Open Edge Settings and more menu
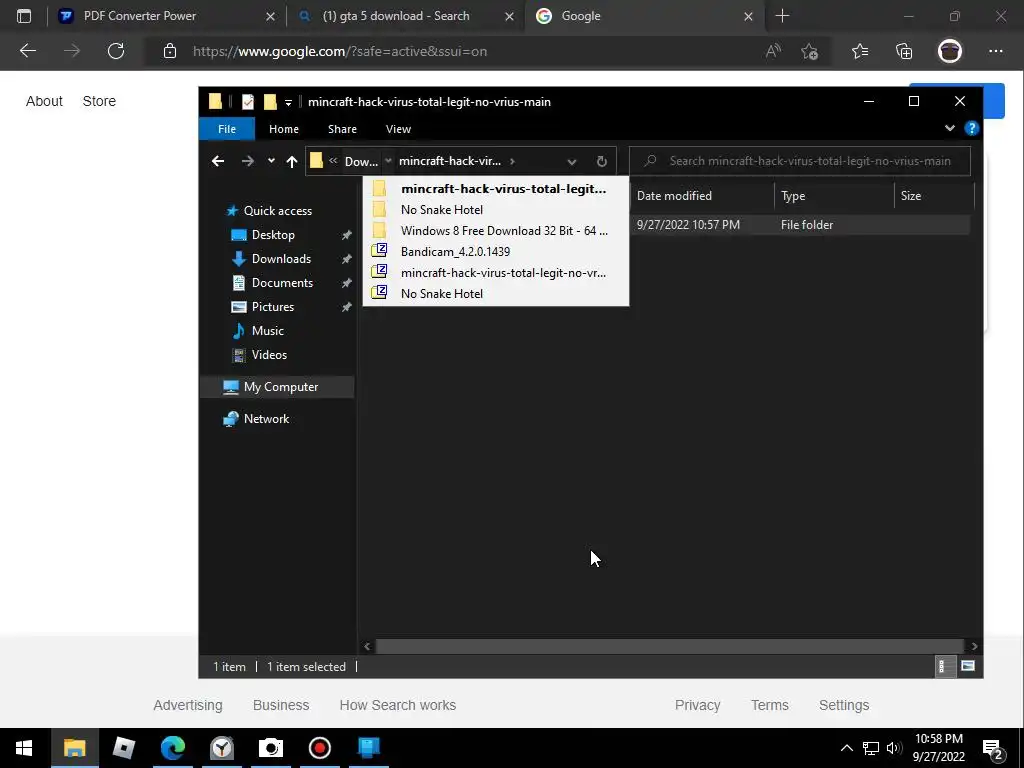Image resolution: width=1024 pixels, height=768 pixels. 995,51
